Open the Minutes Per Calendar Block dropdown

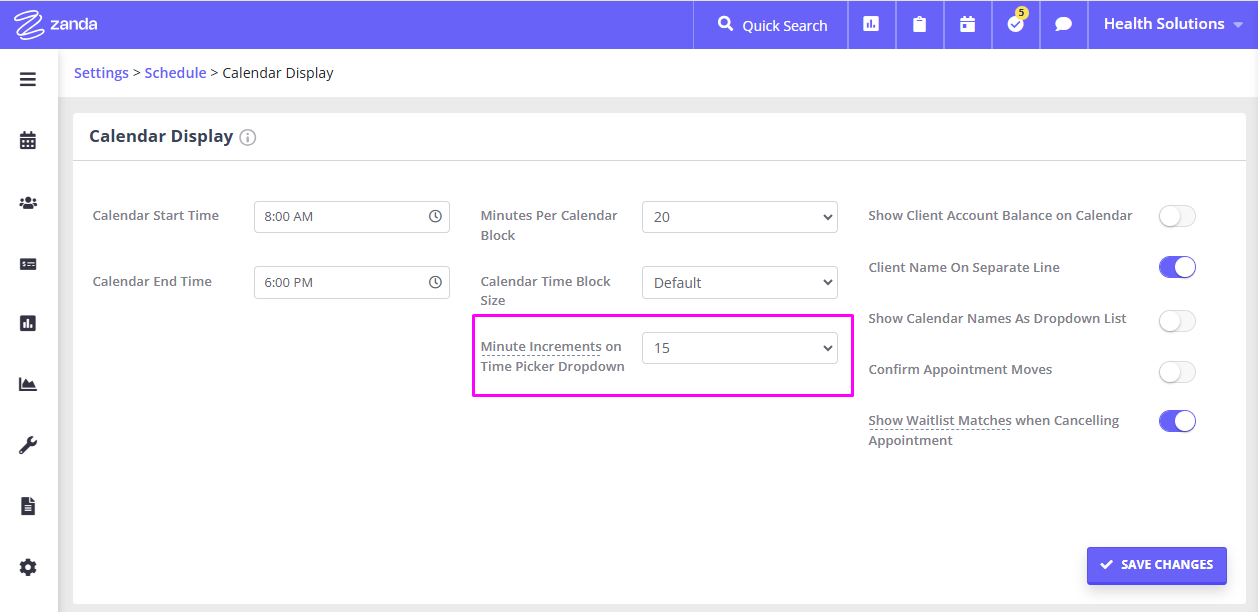(x=739, y=217)
